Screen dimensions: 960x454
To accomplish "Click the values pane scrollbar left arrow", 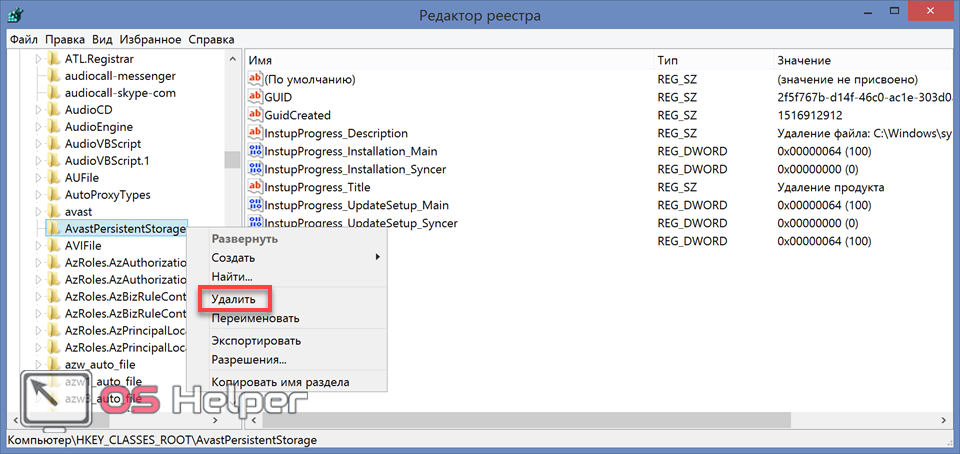I will (x=252, y=420).
